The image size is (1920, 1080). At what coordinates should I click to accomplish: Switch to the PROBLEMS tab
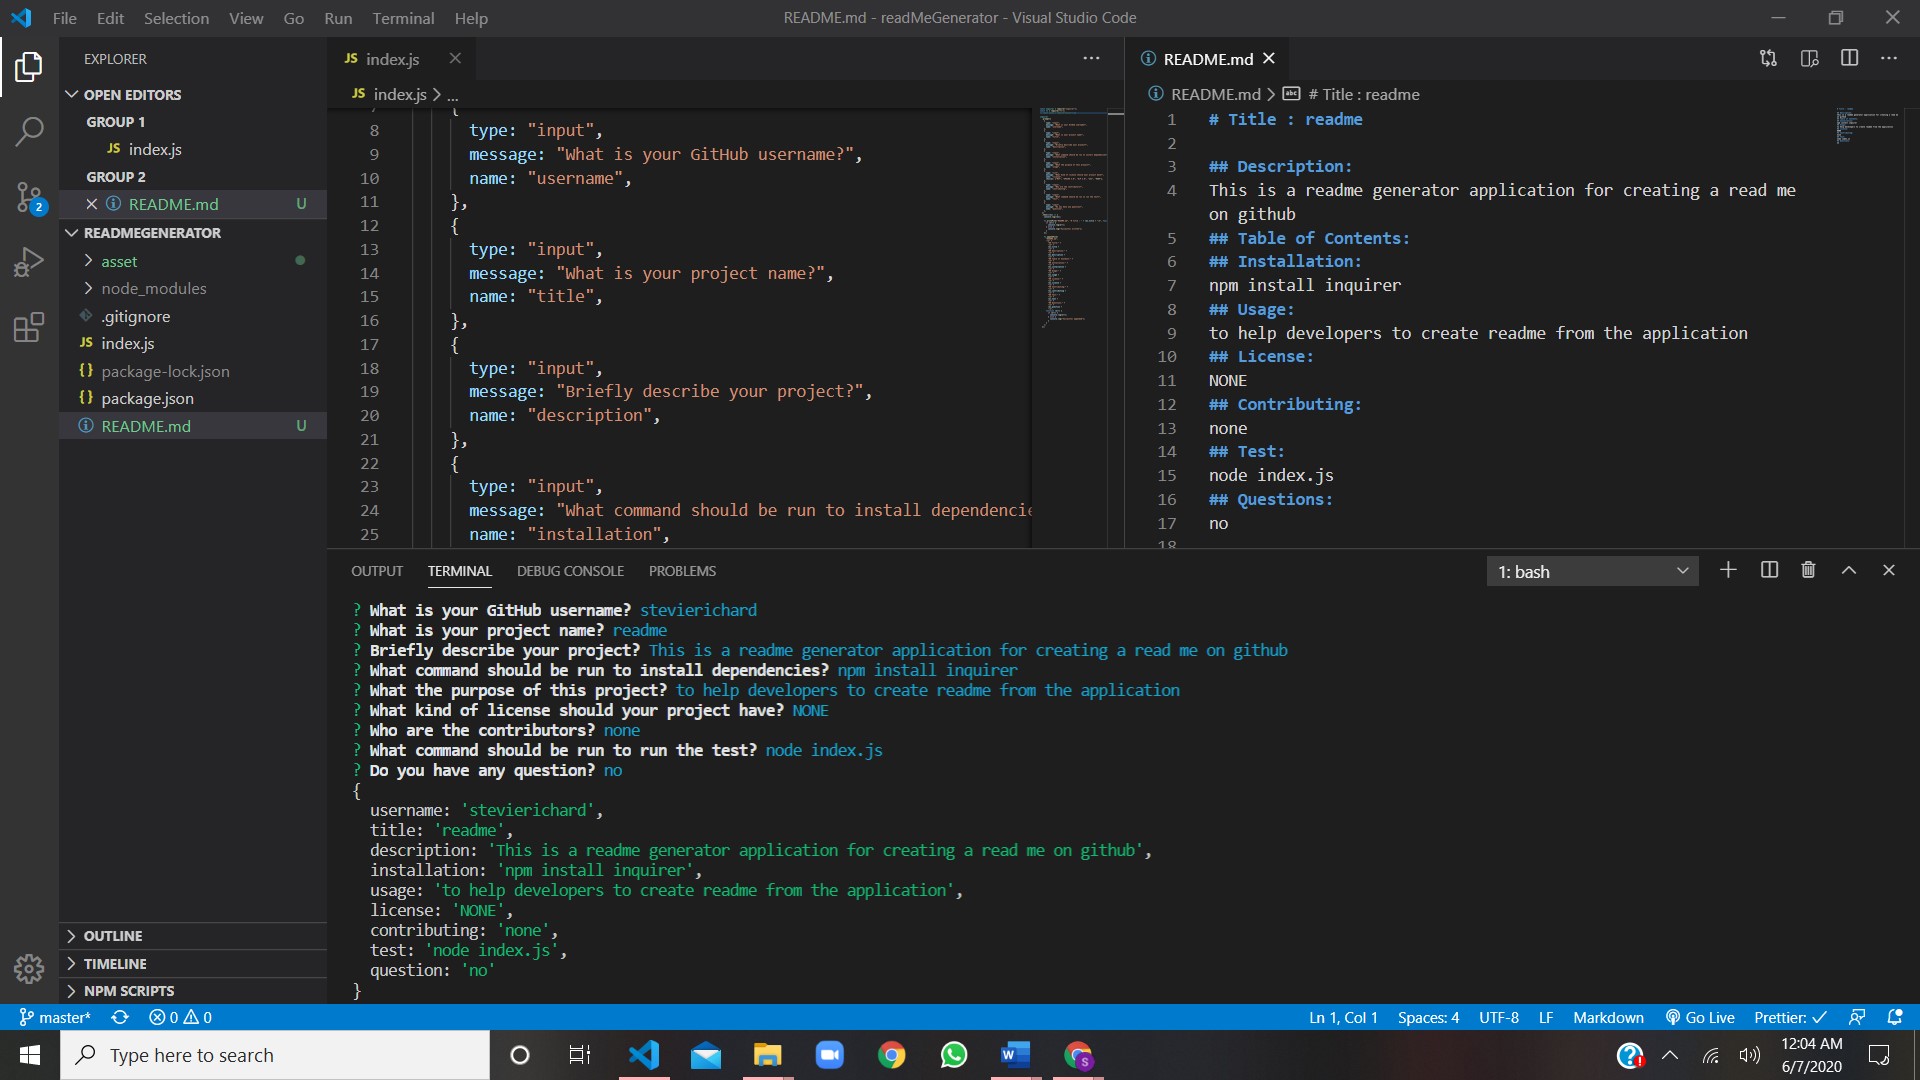click(x=682, y=571)
